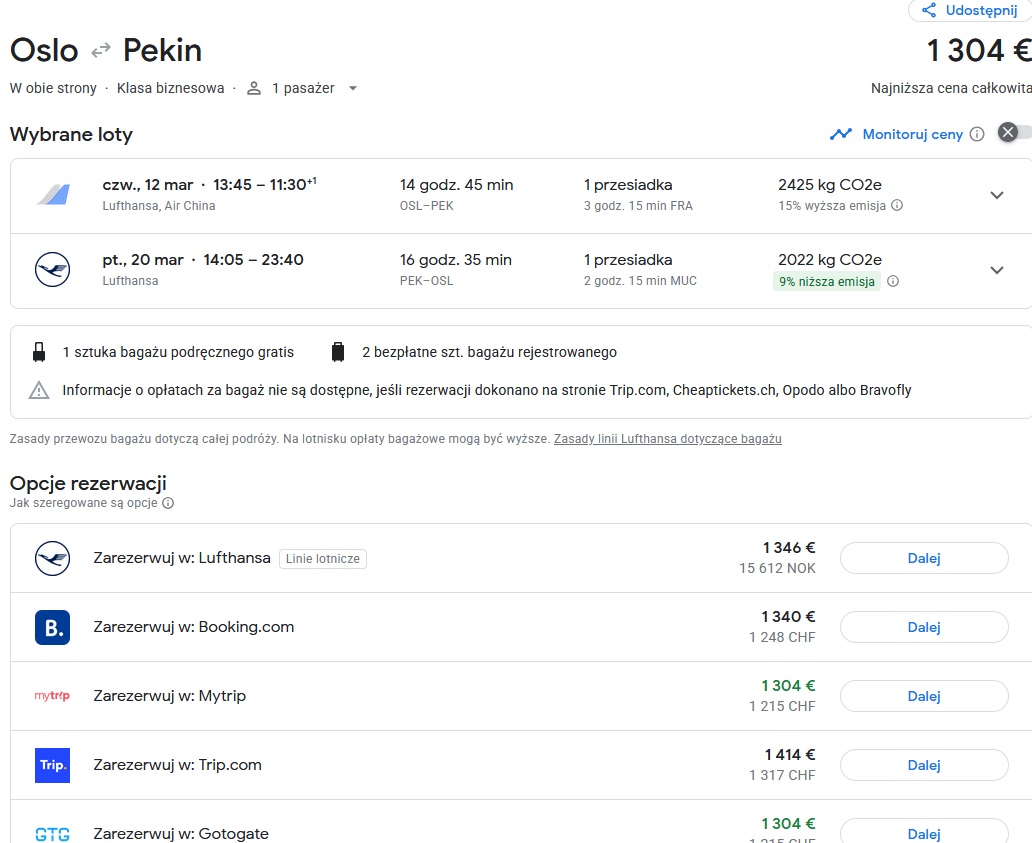Click the Lufthansa logo in booking options
The width and height of the screenshot is (1032, 843).
[x=53, y=559]
